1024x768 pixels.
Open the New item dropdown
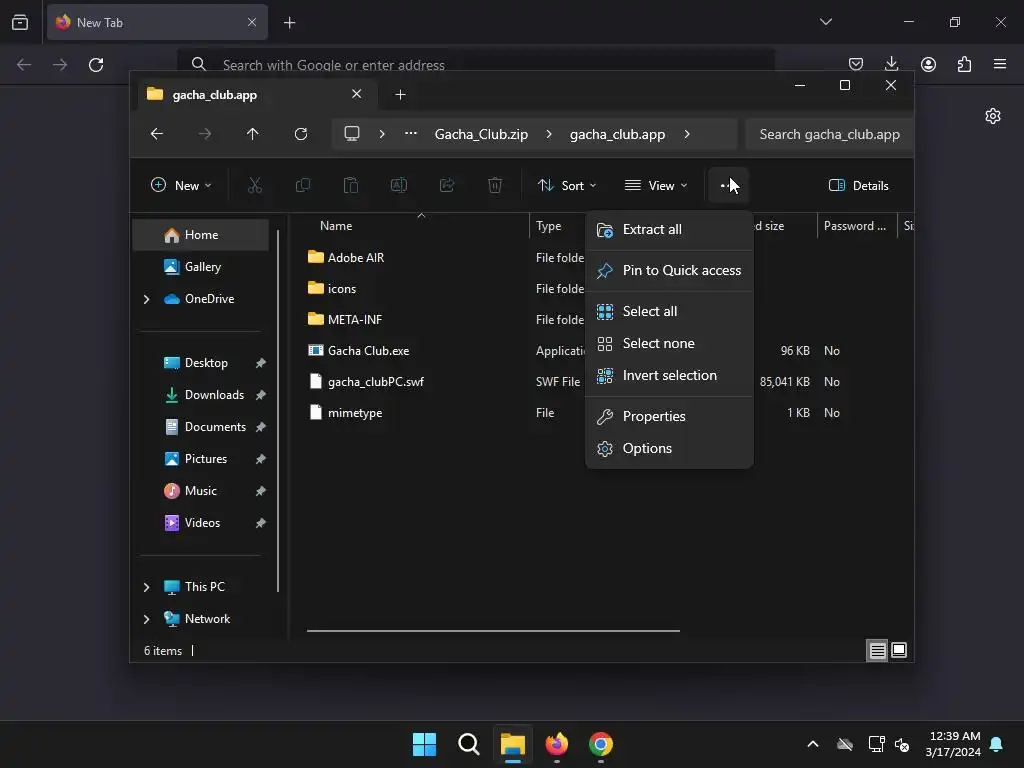181,185
